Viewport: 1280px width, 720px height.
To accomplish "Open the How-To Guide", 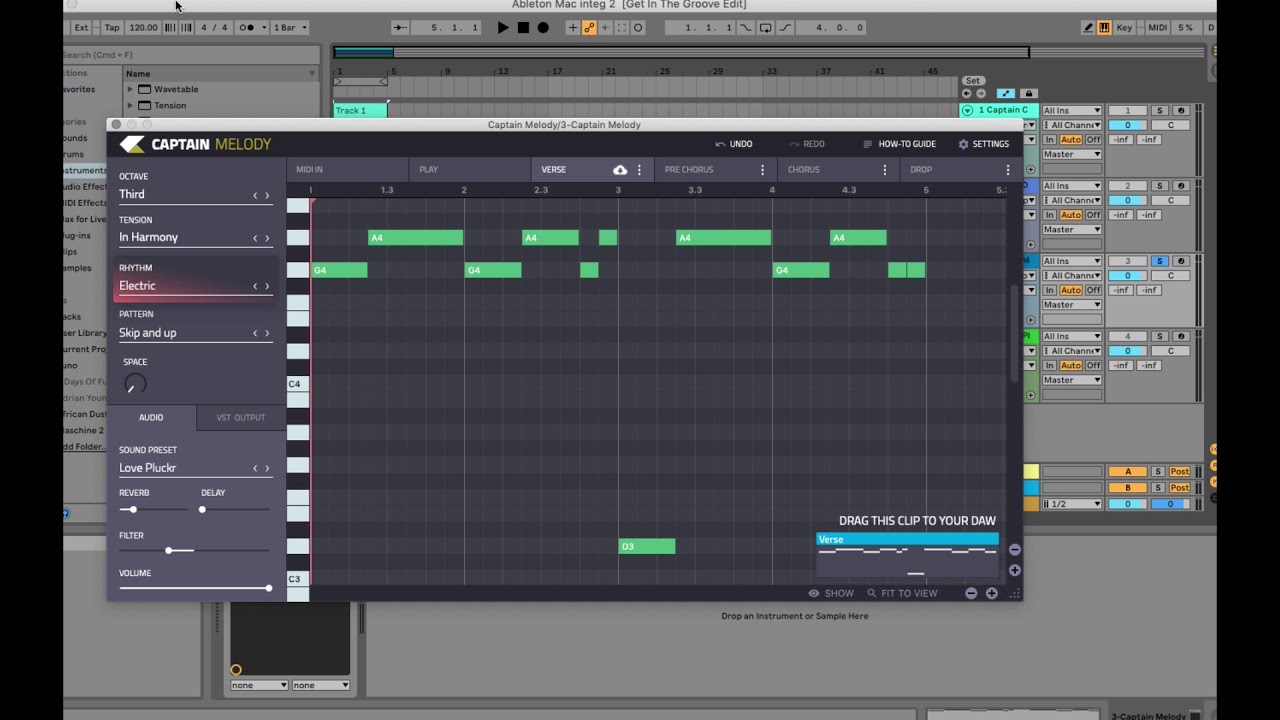I will click(899, 144).
